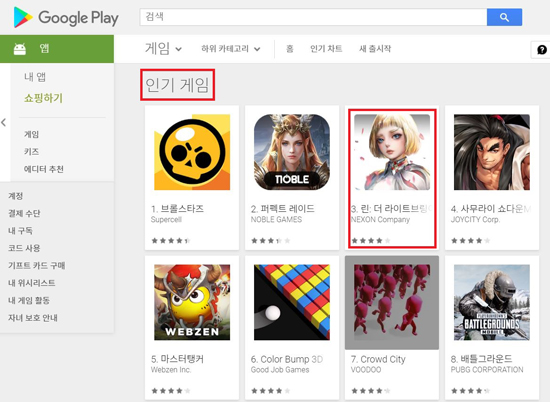Viewport: 550px width, 402px height.
Task: Open the 린: 더 라이트브링어 game card
Action: [x=392, y=178]
